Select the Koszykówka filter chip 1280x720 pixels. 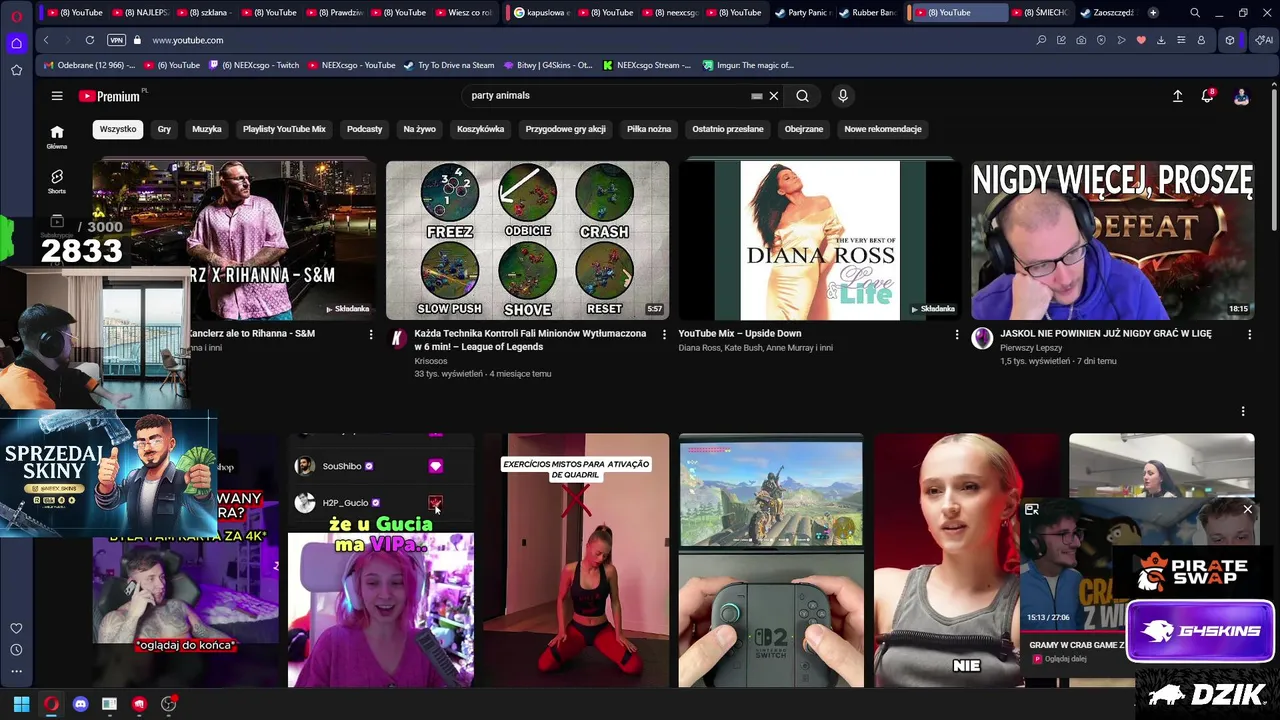click(481, 129)
